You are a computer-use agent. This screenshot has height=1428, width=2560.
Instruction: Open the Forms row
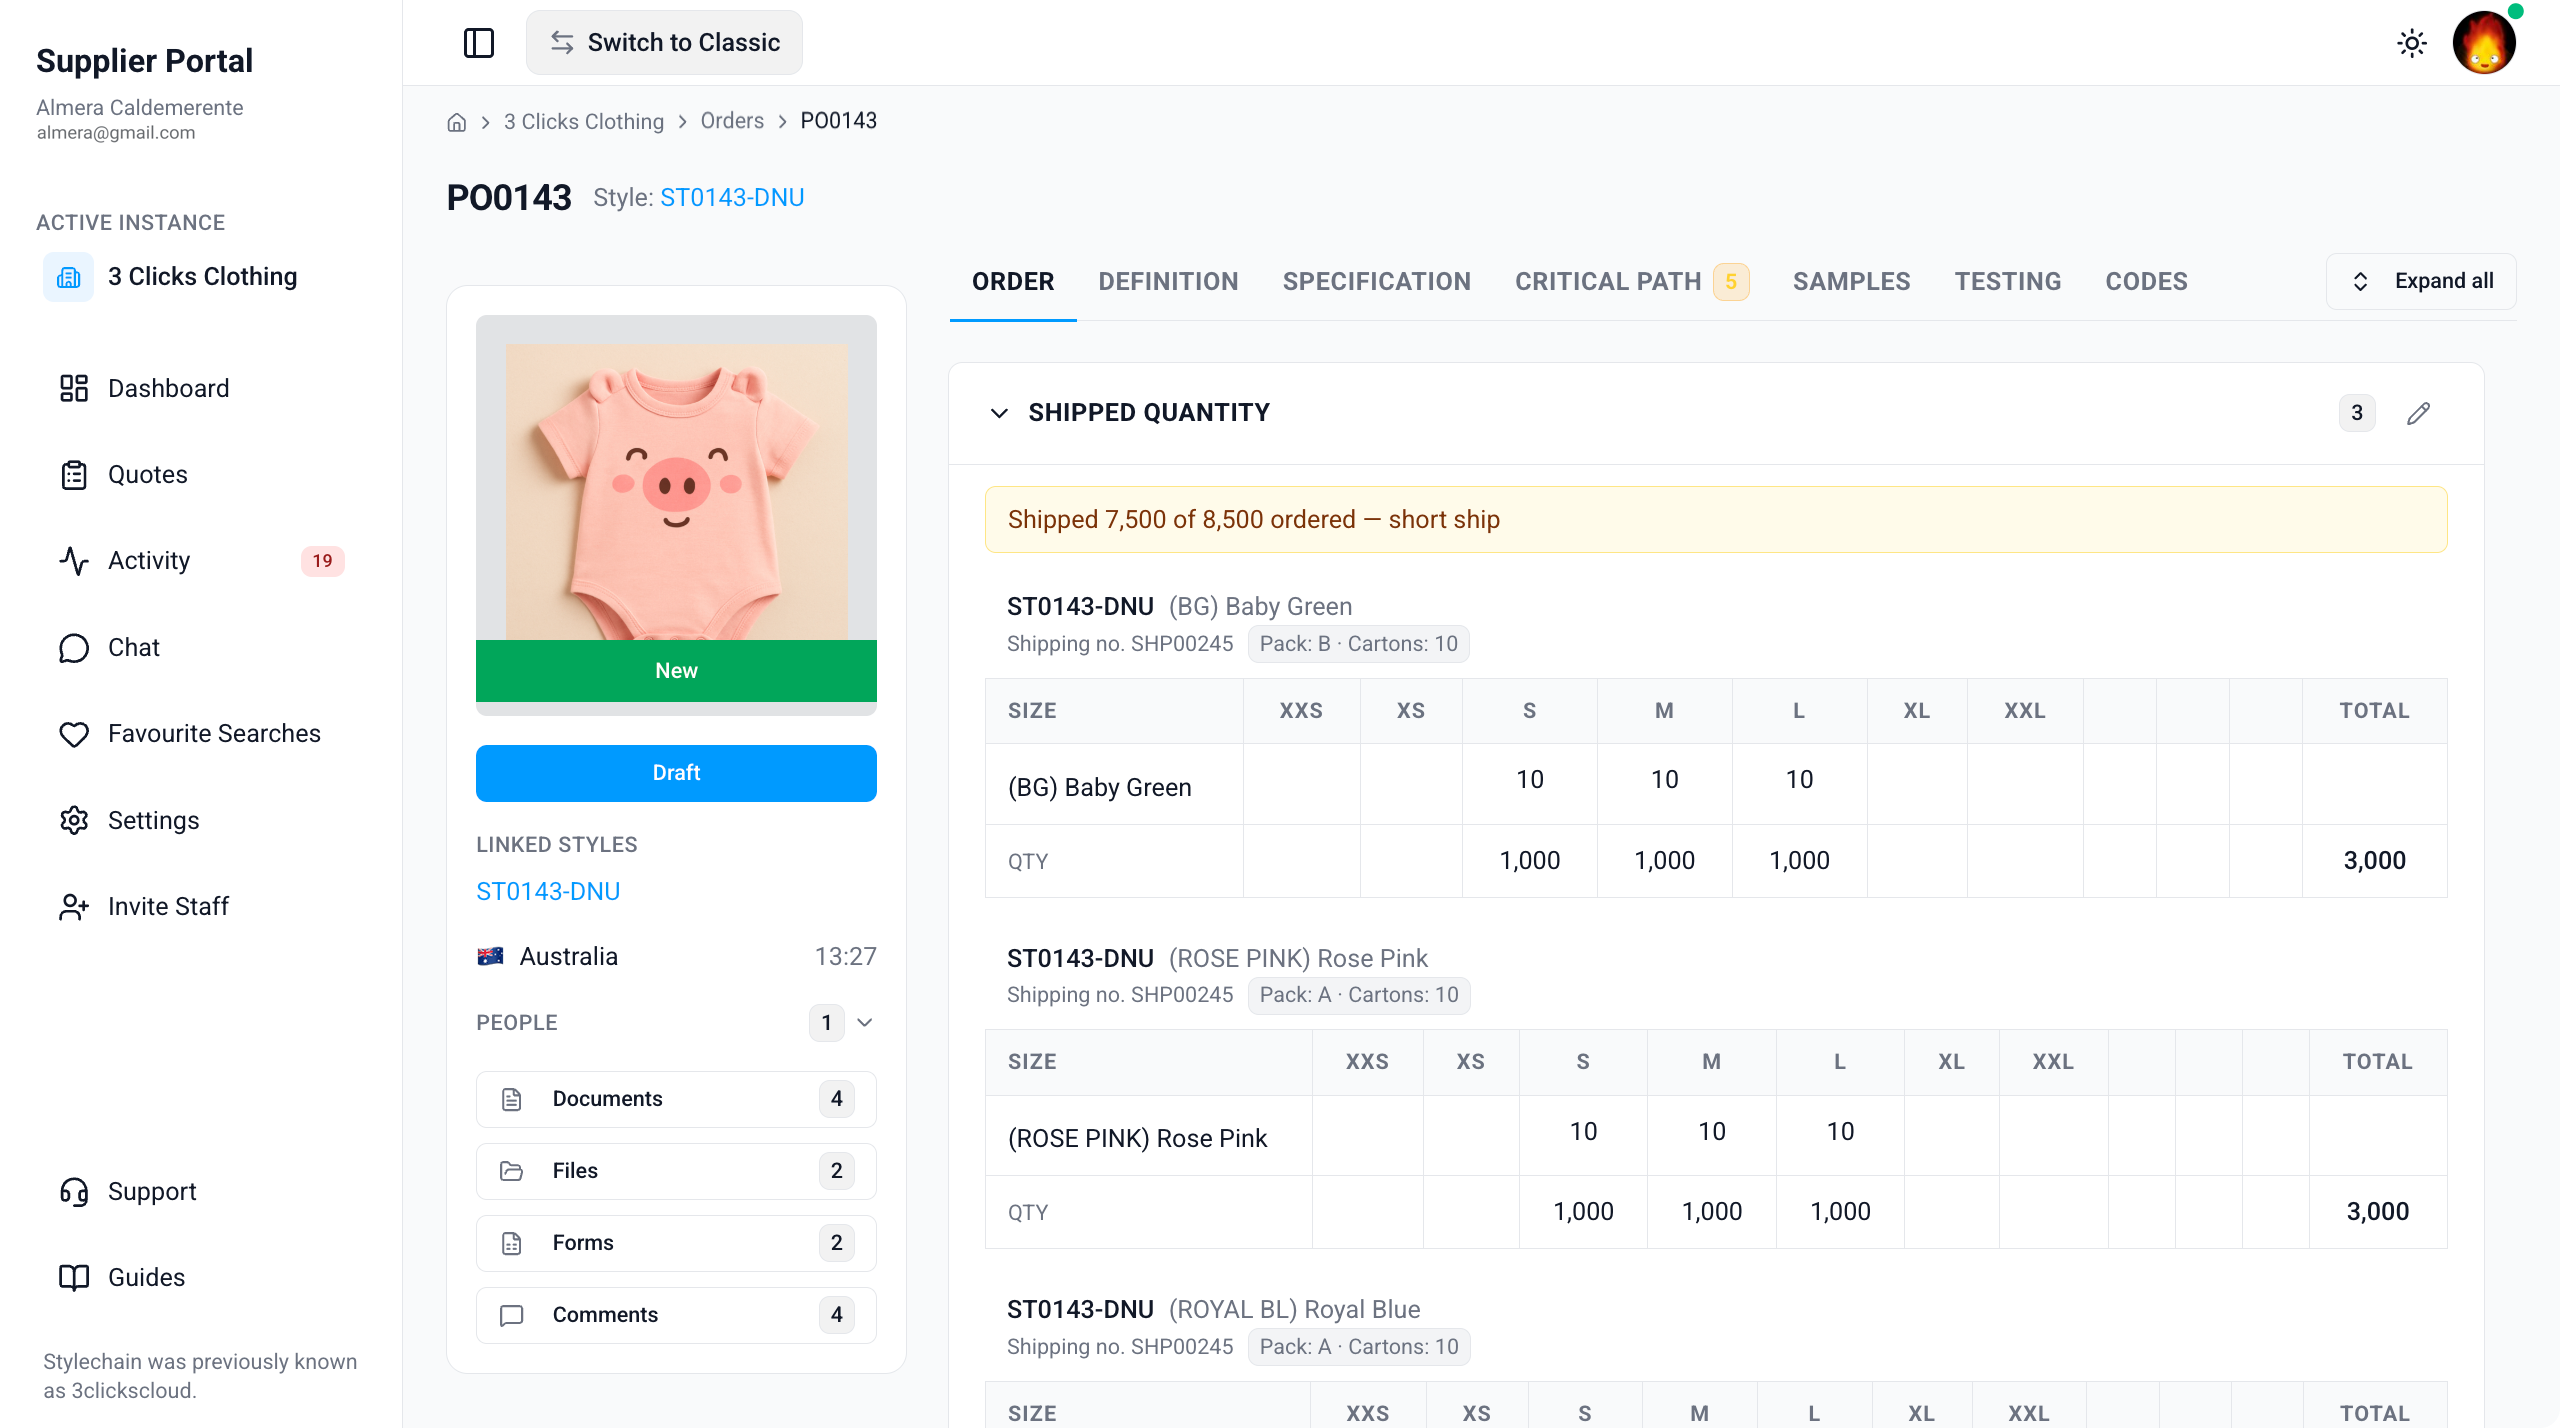676,1243
